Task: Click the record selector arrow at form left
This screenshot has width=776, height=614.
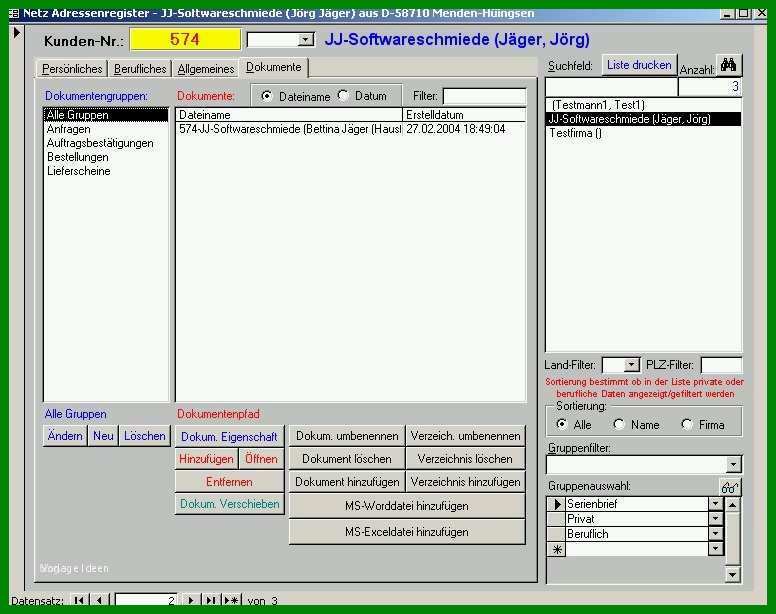Action: tap(17, 33)
